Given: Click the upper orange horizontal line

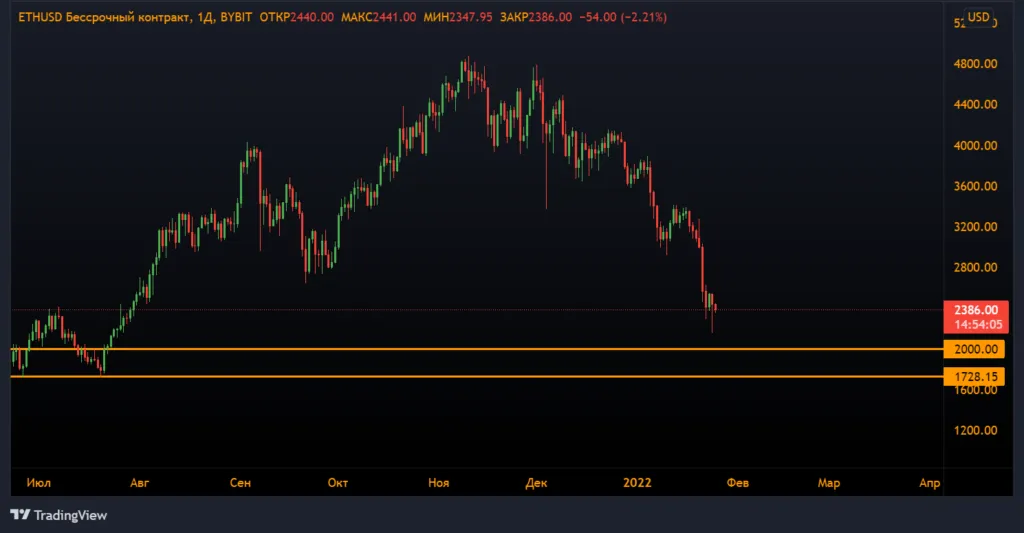Looking at the screenshot, I should tap(477, 349).
